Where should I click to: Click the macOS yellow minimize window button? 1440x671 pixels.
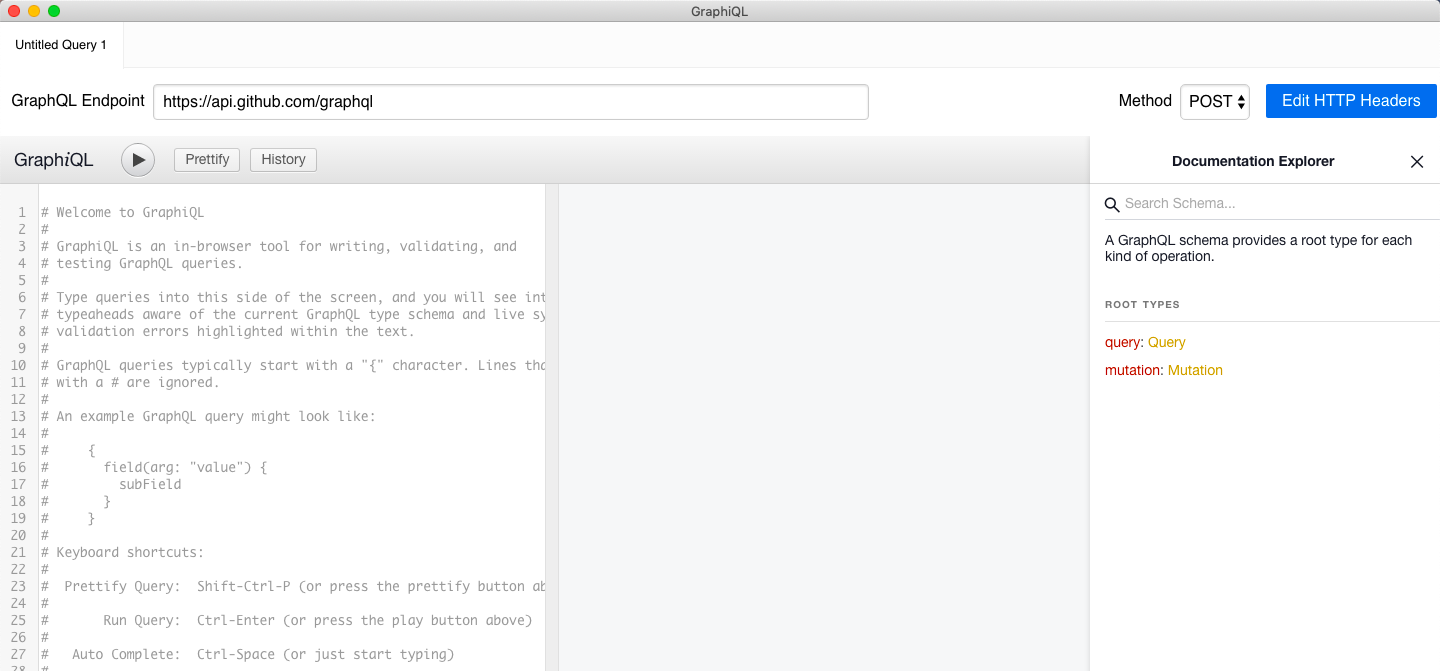[x=34, y=11]
